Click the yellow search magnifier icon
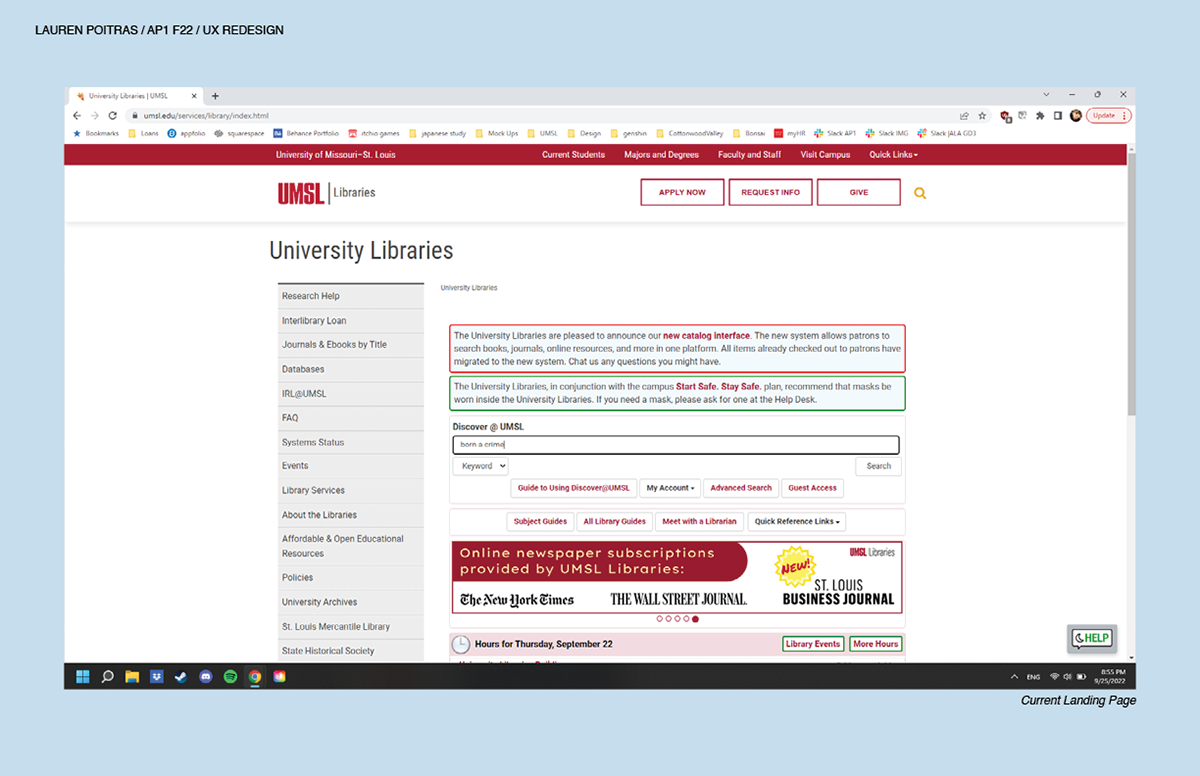 (x=920, y=193)
